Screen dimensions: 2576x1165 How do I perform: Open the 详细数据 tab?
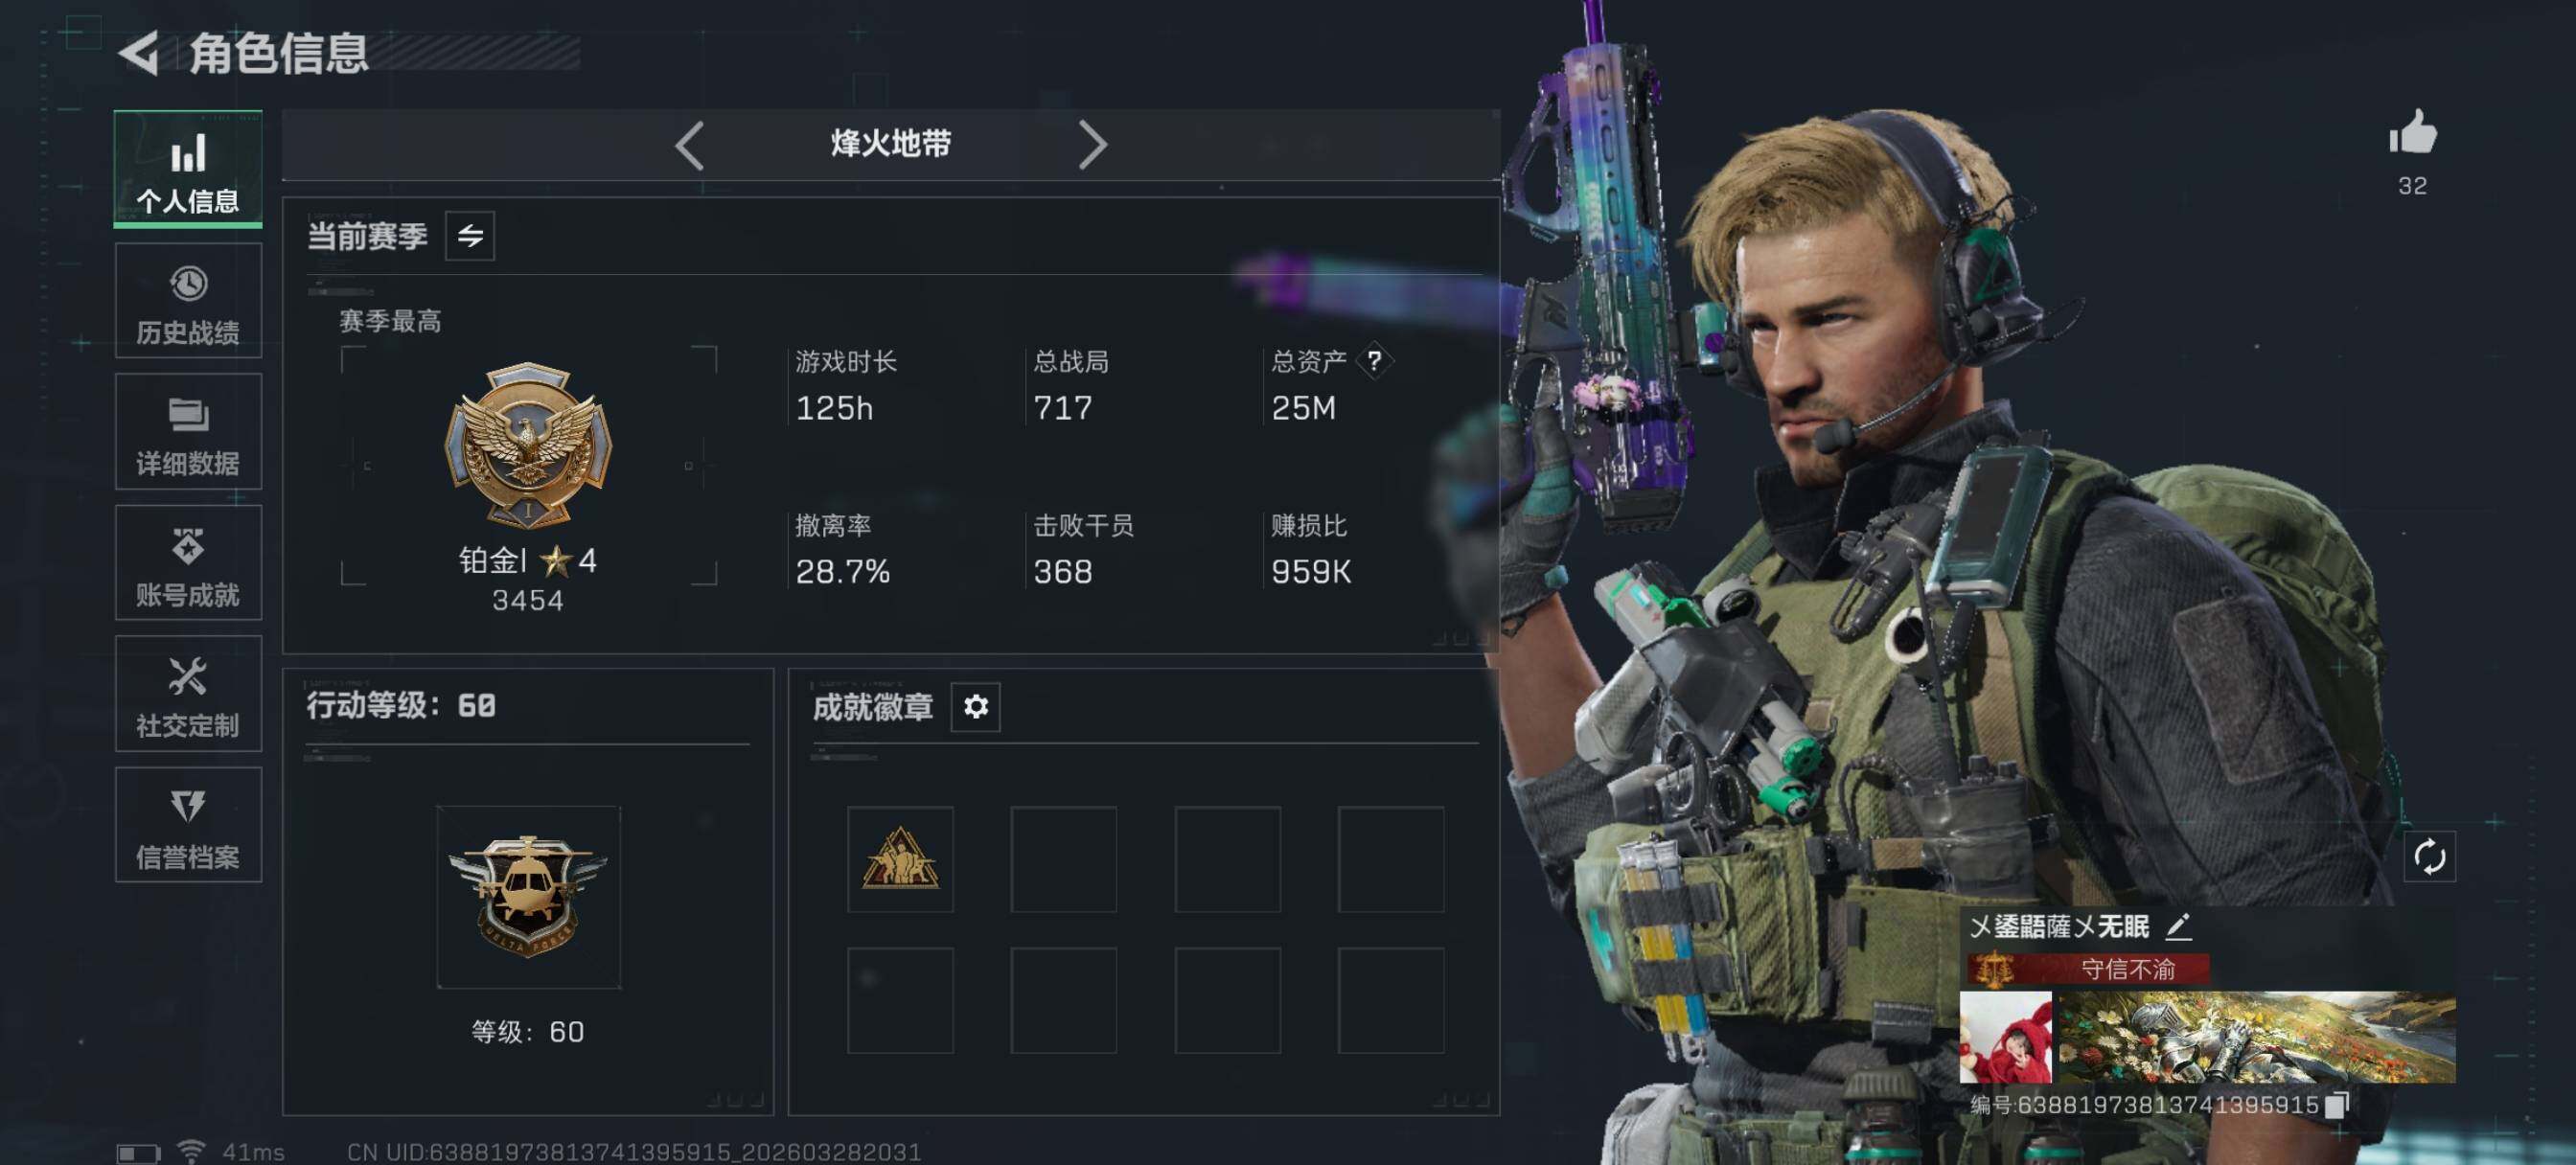tap(188, 431)
